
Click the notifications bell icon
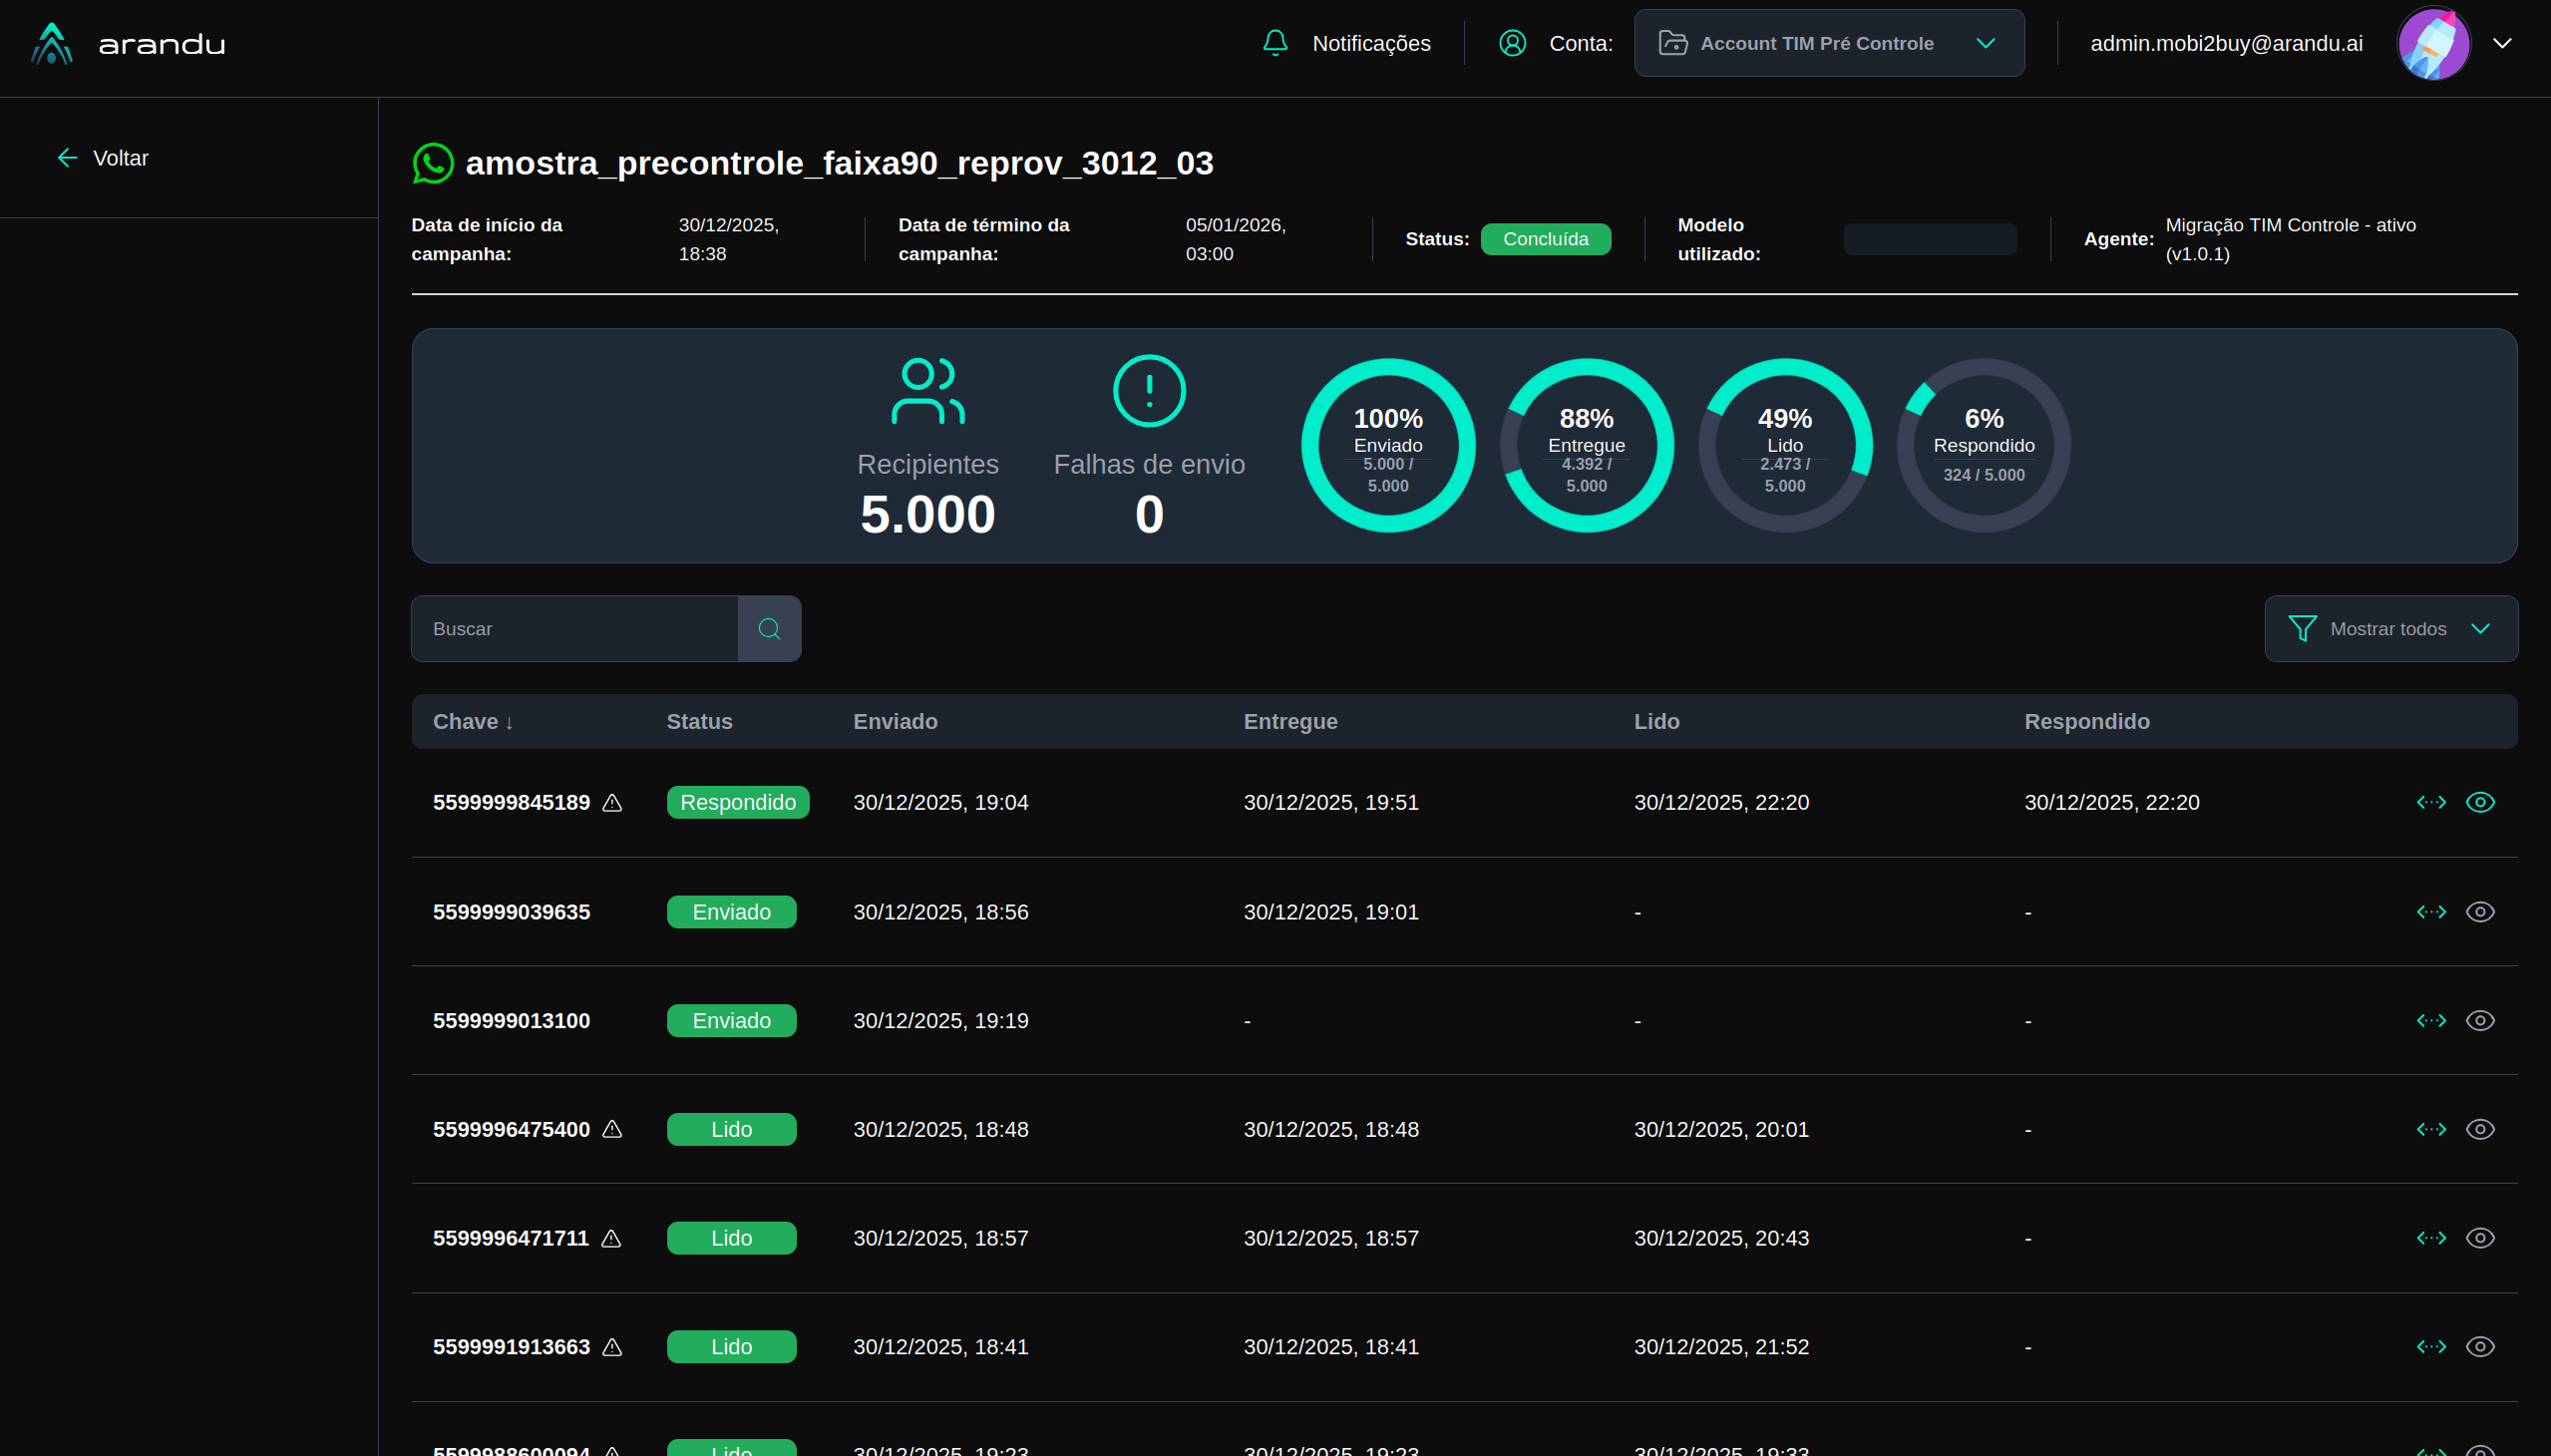1275,43
